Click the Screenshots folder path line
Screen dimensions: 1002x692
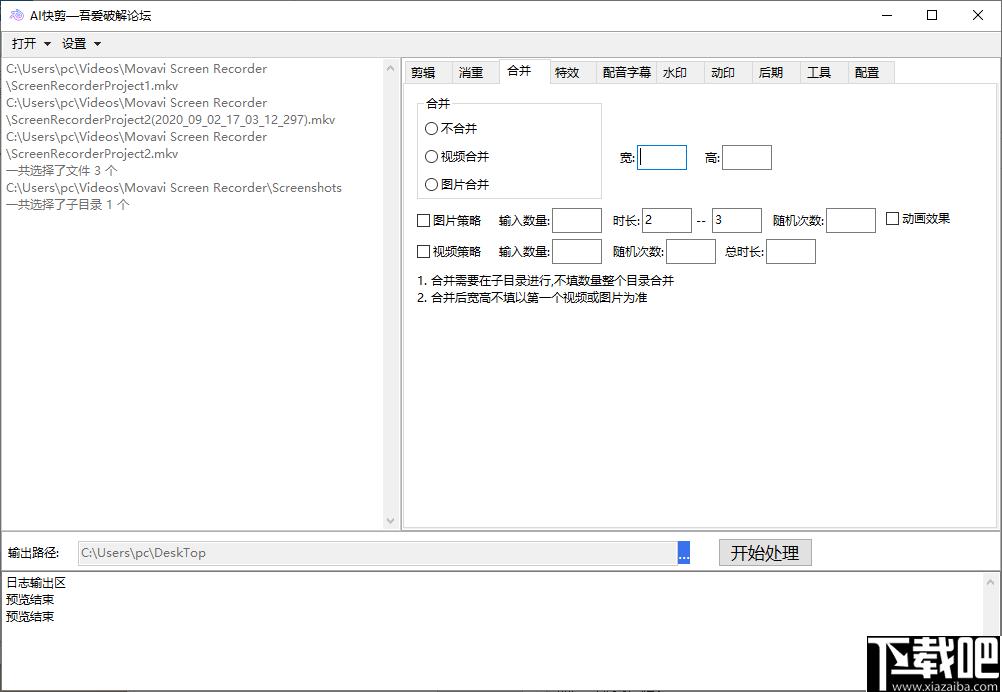point(174,188)
